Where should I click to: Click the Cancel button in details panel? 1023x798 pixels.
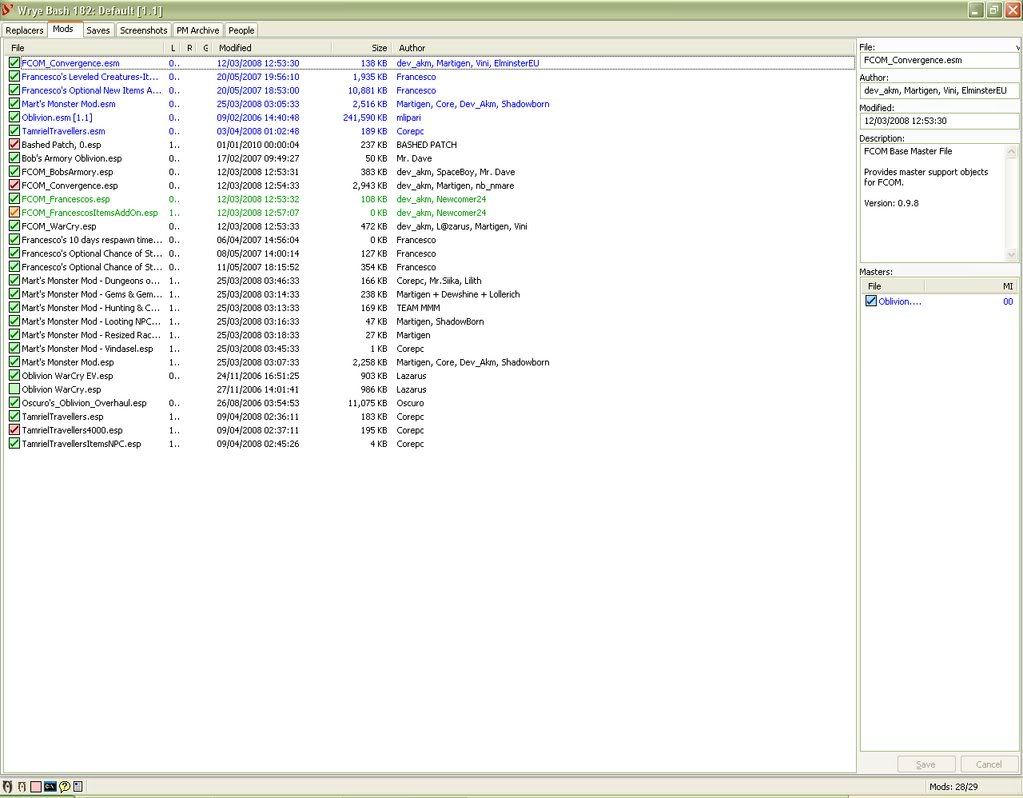[x=988, y=764]
